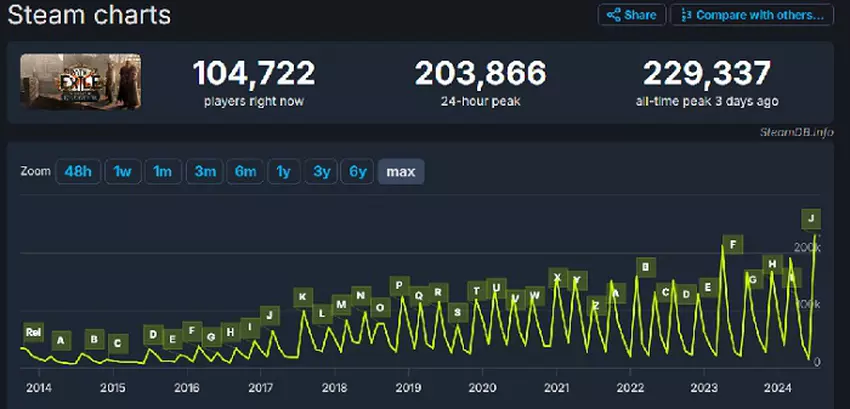Viewport: 850px width, 409px height.
Task: Click the X event flag near 2021
Action: pos(557,277)
